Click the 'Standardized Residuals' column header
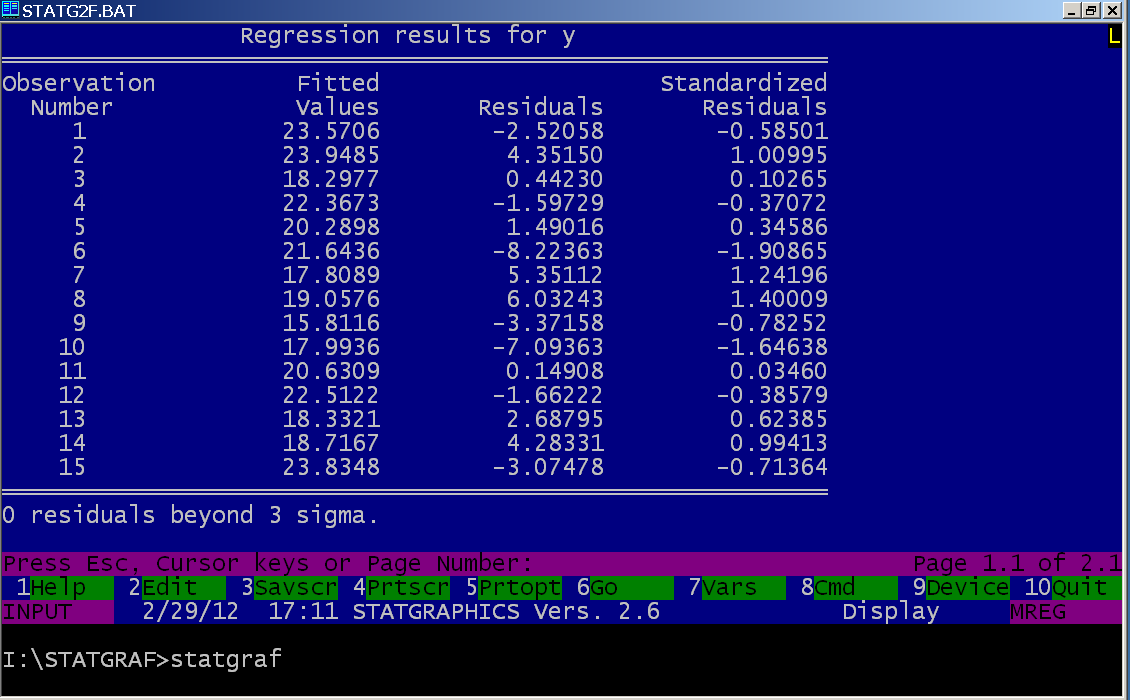 [744, 95]
